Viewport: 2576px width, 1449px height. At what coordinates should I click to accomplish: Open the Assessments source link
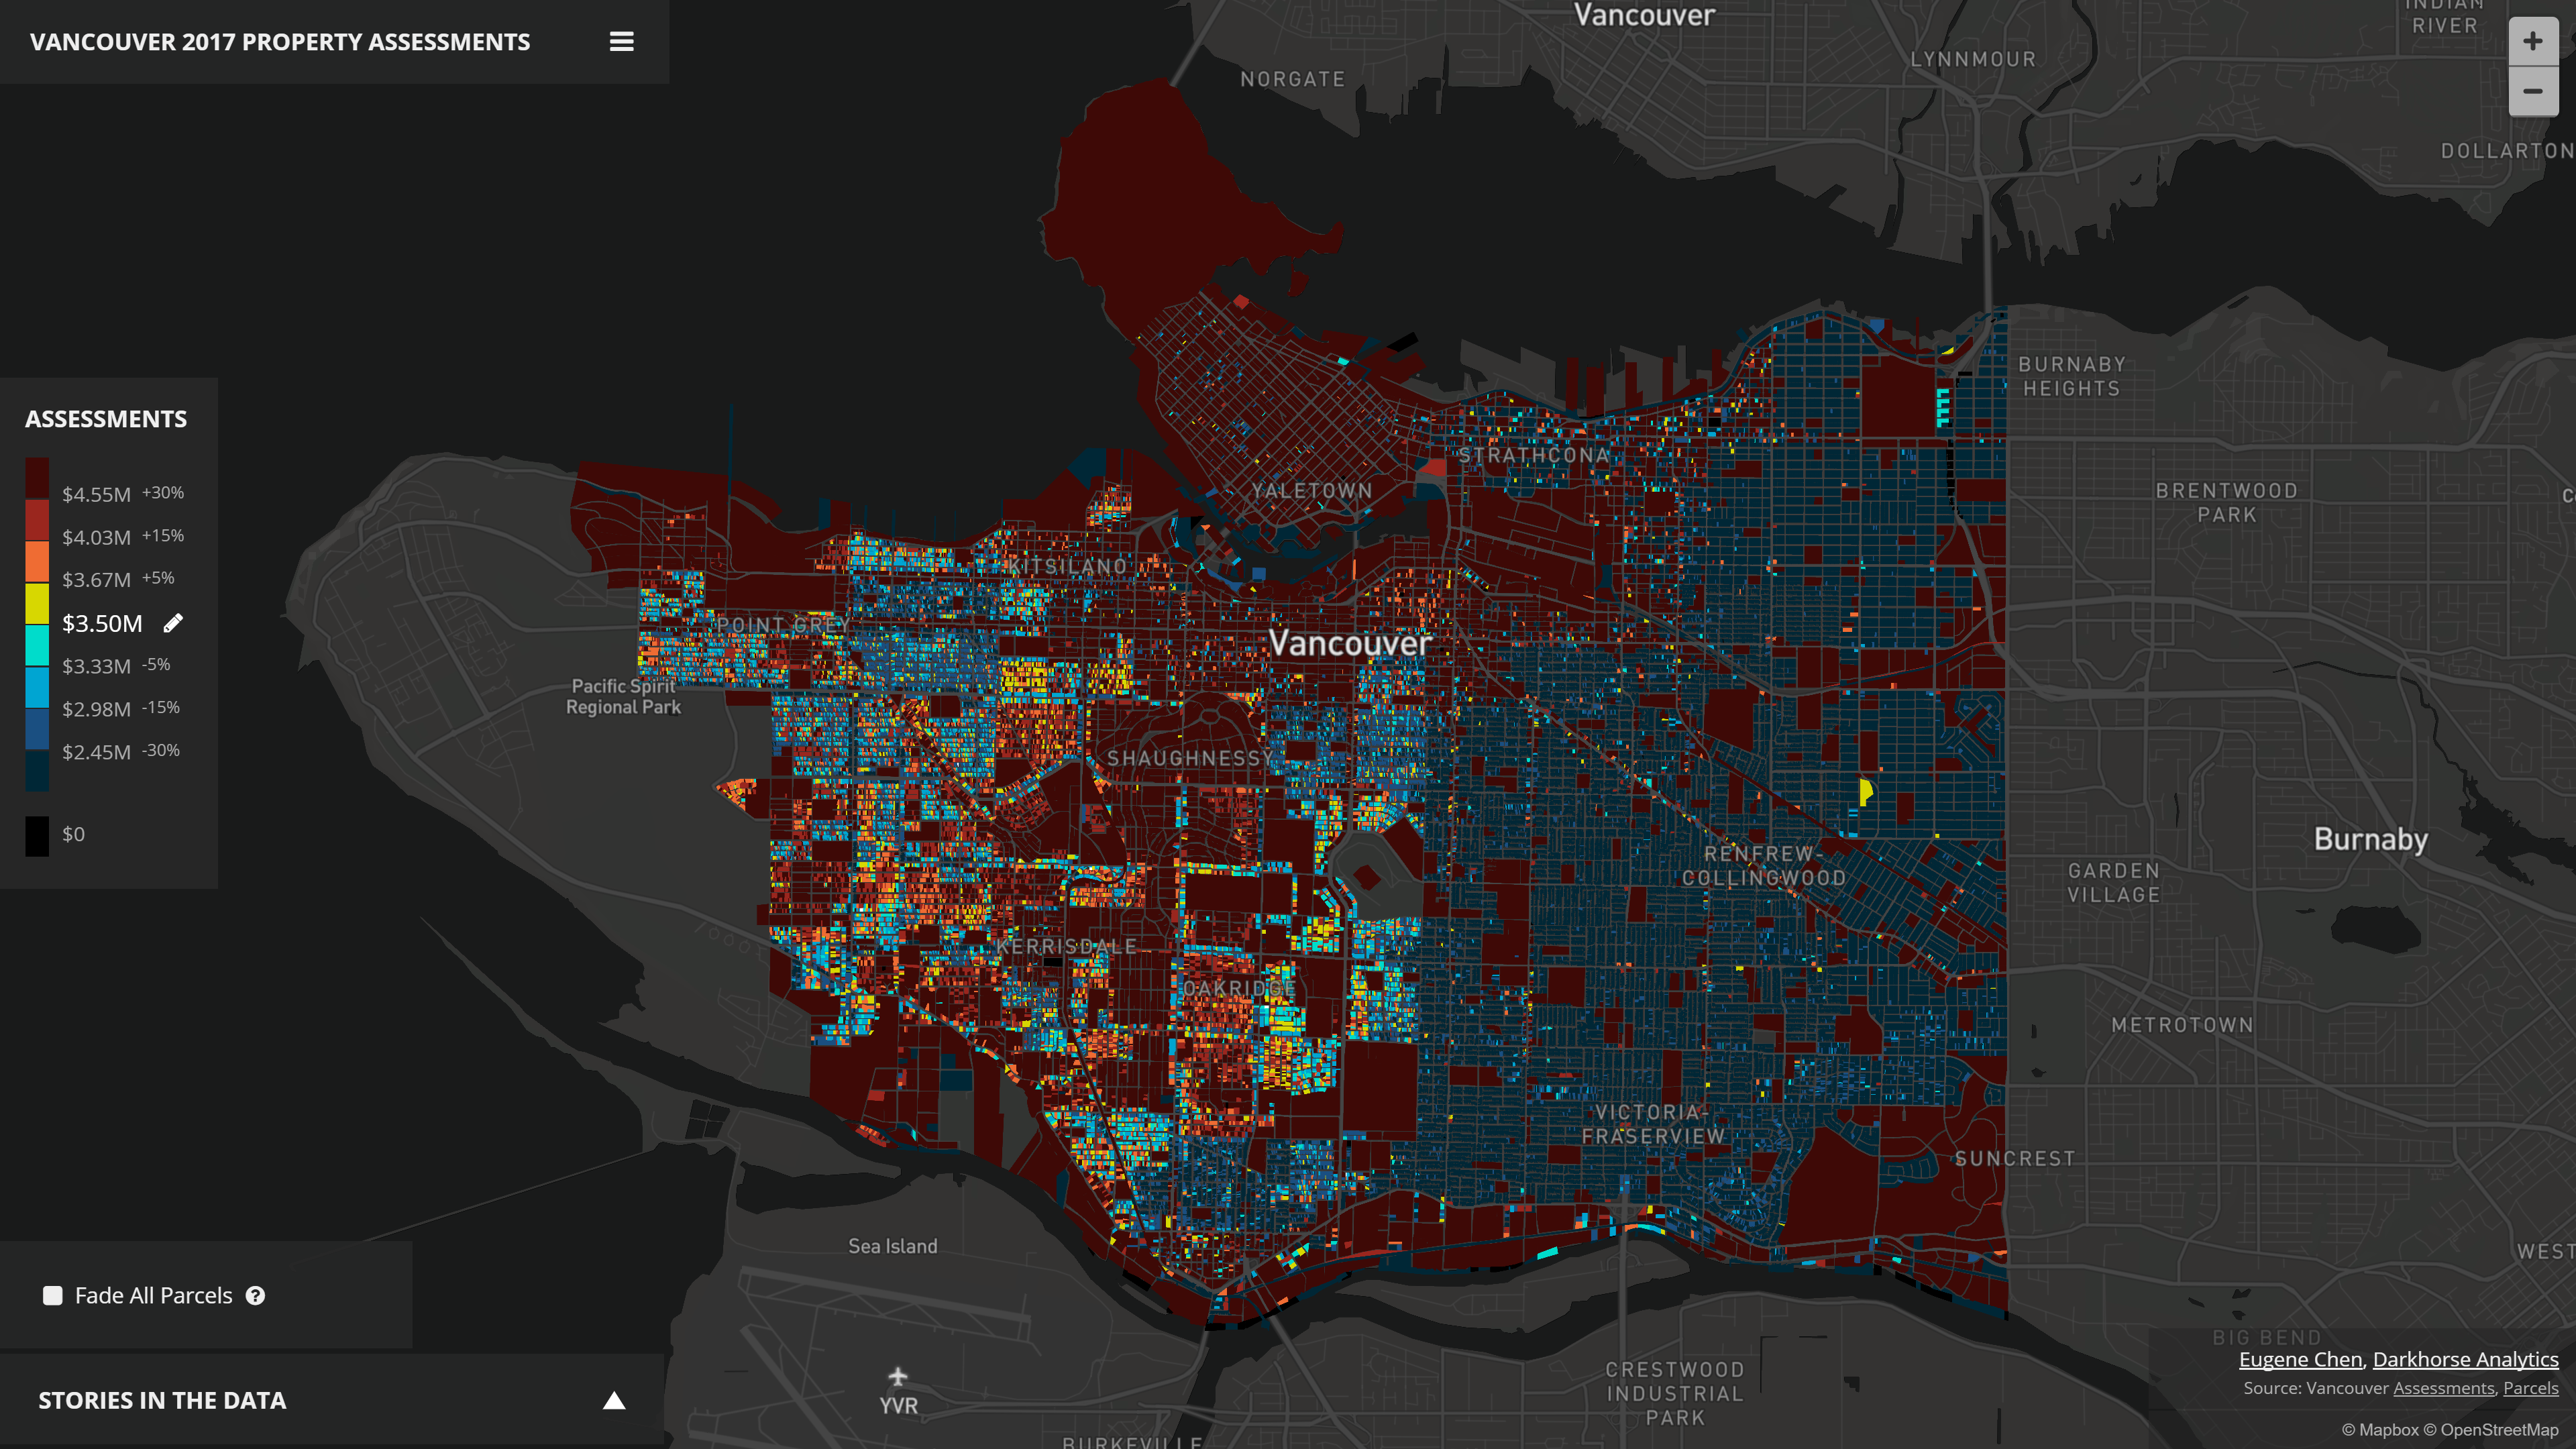tap(2443, 1388)
